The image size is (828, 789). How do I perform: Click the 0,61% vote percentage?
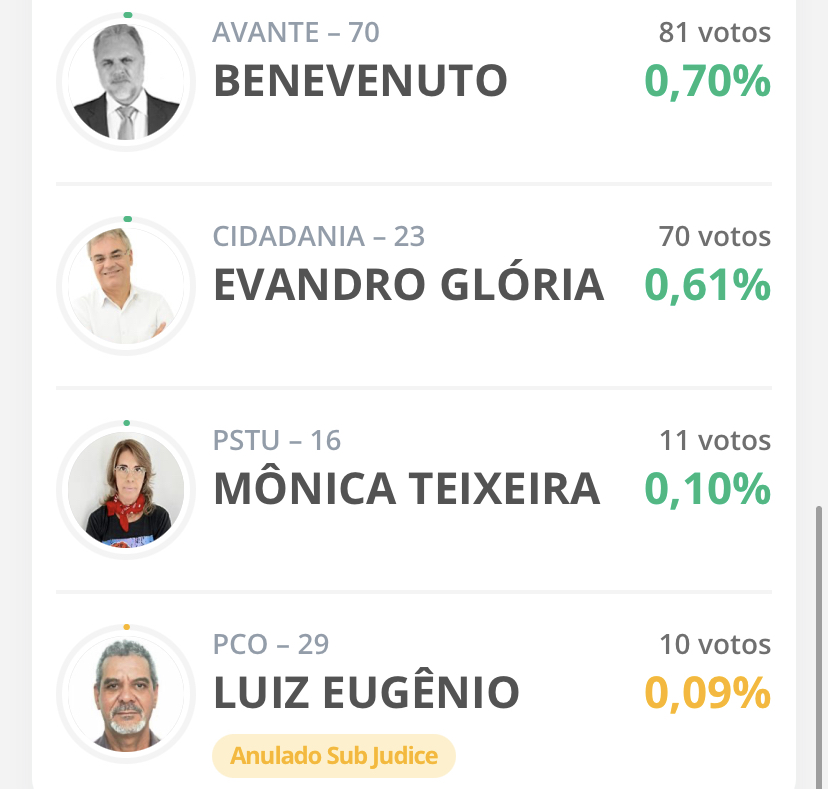[708, 285]
